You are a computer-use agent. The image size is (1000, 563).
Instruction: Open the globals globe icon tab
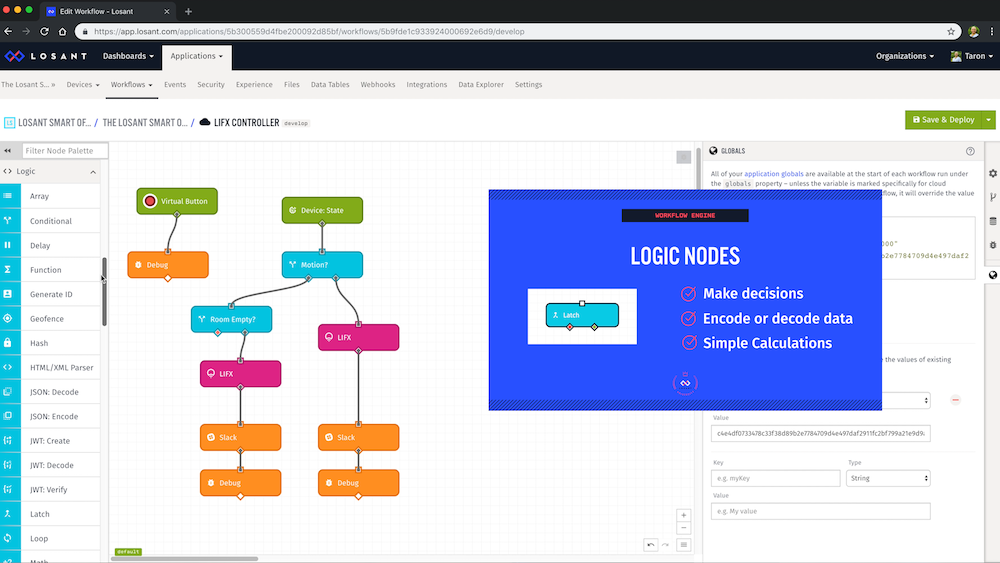[x=992, y=275]
